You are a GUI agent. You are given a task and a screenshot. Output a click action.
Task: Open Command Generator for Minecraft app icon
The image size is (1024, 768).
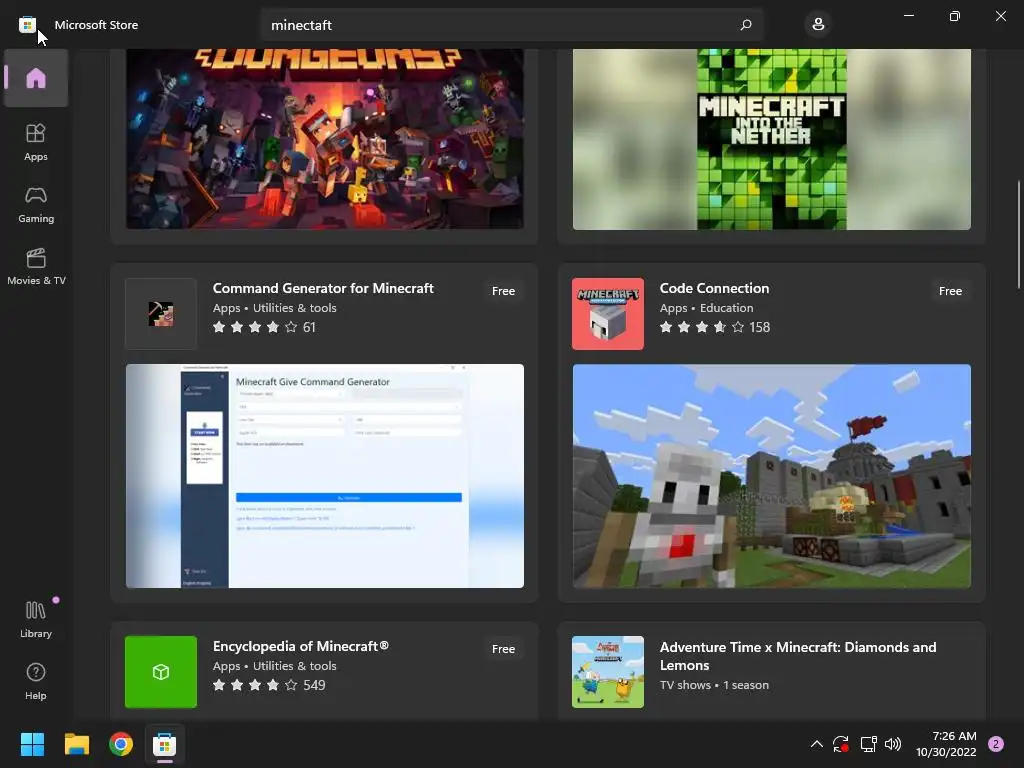click(x=161, y=314)
